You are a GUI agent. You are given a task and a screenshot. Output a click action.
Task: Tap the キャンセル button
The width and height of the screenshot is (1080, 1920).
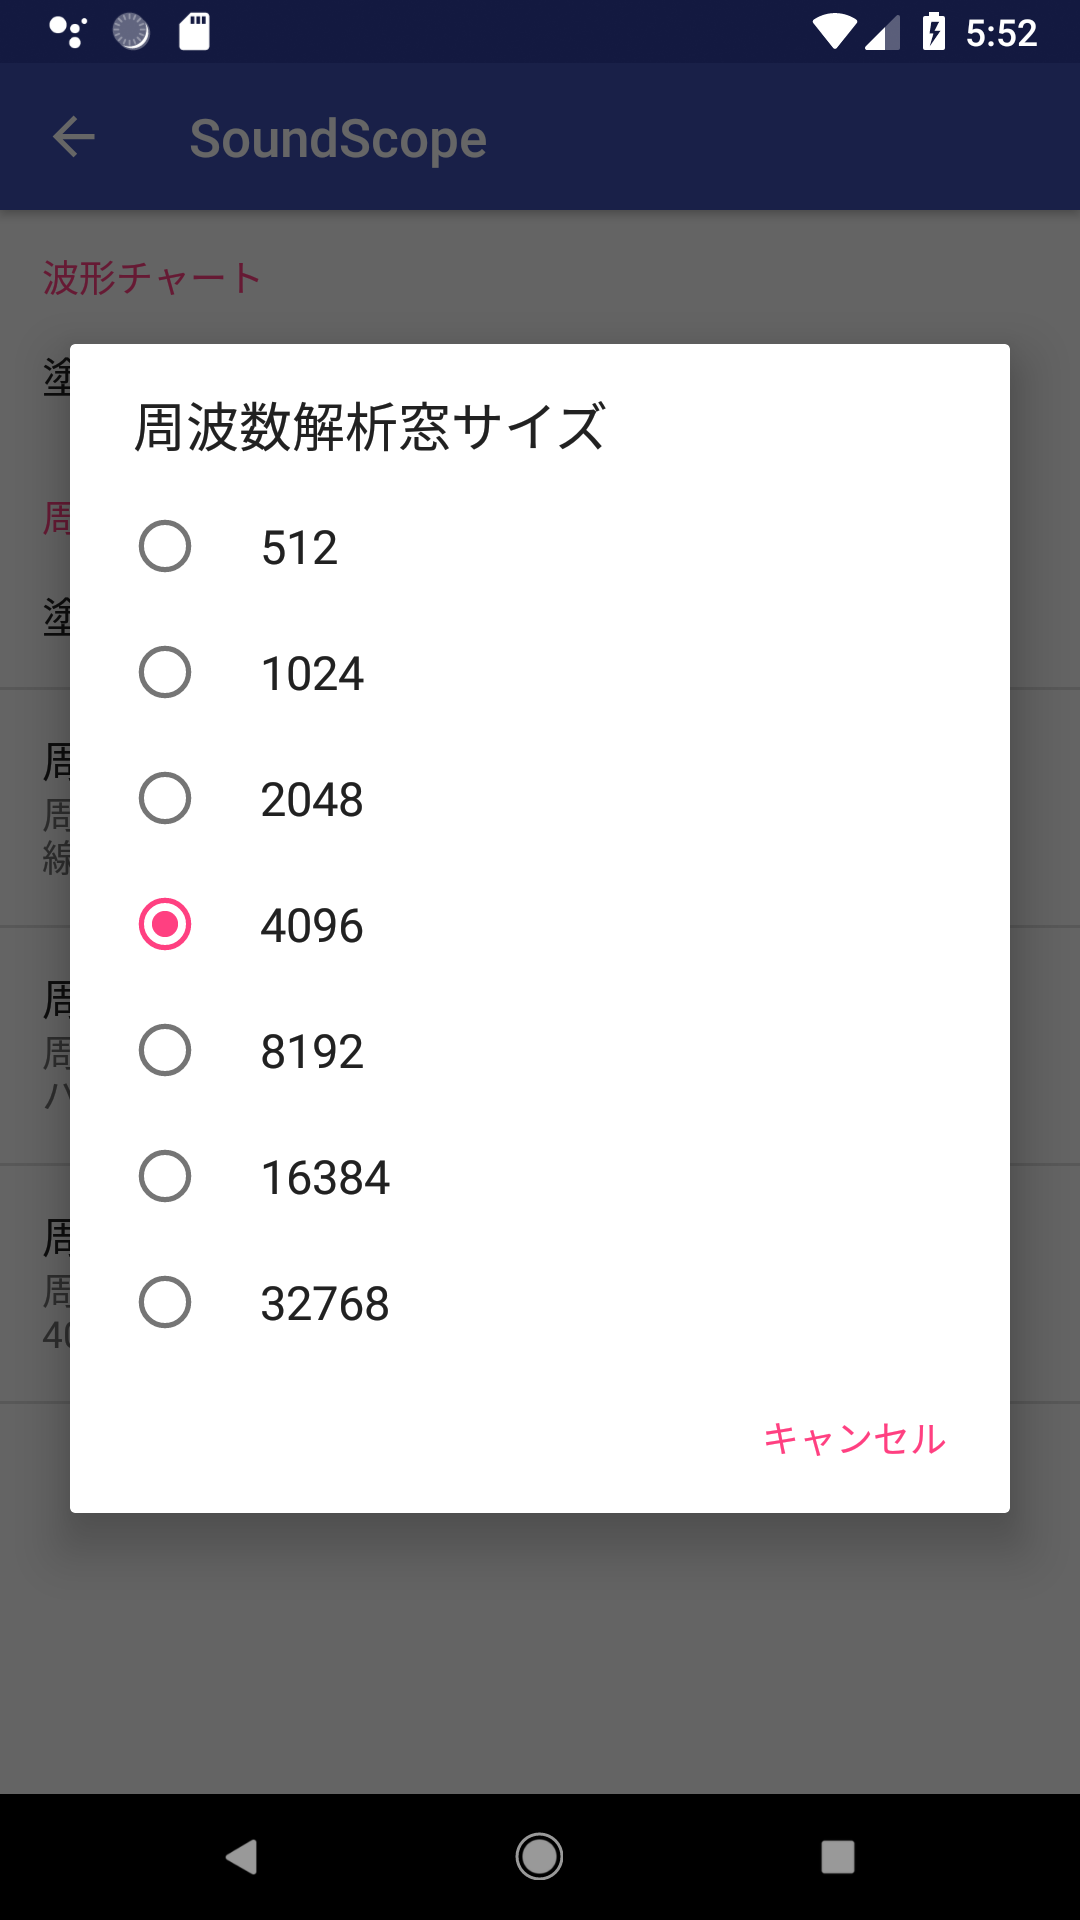coord(854,1439)
